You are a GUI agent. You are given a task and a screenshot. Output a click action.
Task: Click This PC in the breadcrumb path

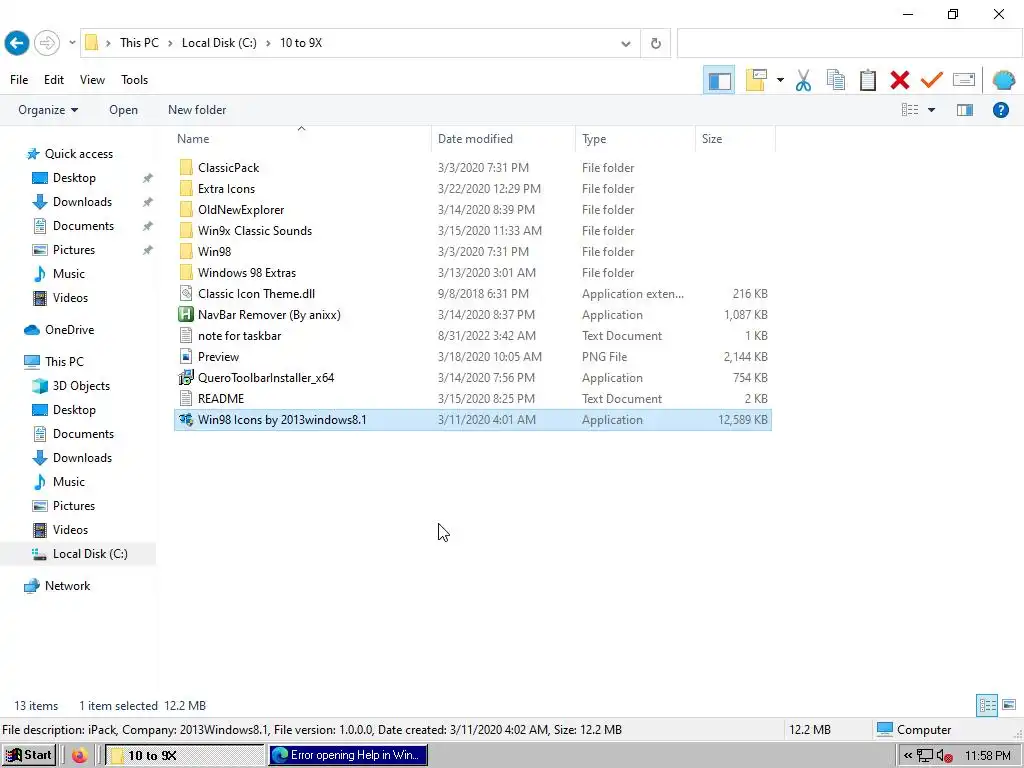tap(139, 43)
